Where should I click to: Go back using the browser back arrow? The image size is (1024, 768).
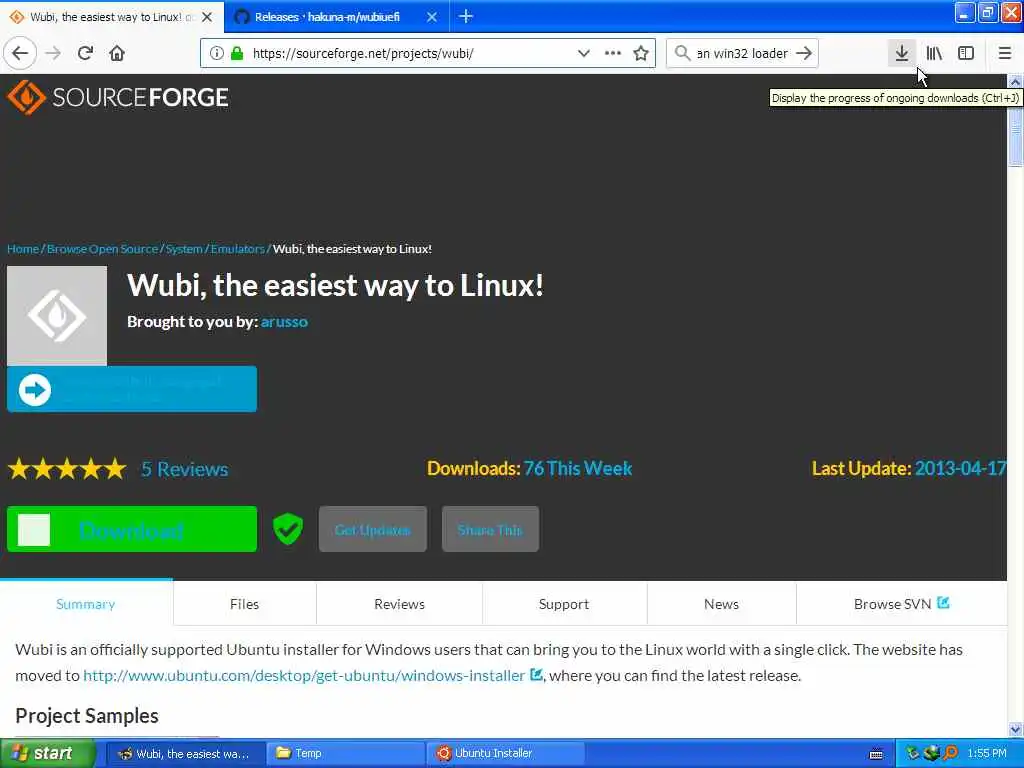[20, 53]
